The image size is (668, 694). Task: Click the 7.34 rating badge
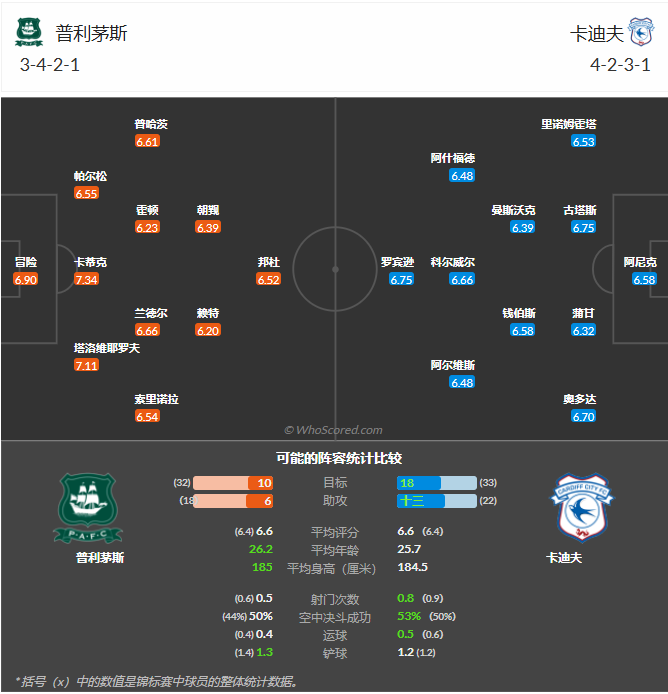[87, 280]
